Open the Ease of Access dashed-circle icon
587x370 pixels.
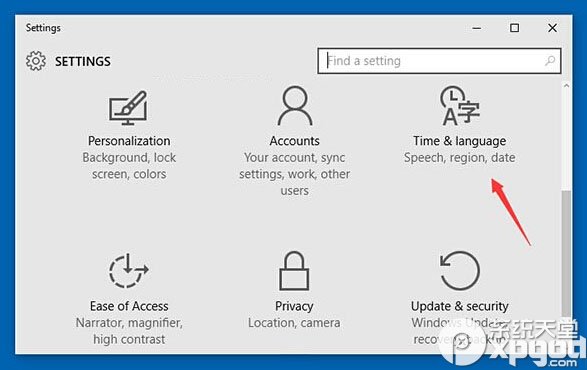[129, 270]
